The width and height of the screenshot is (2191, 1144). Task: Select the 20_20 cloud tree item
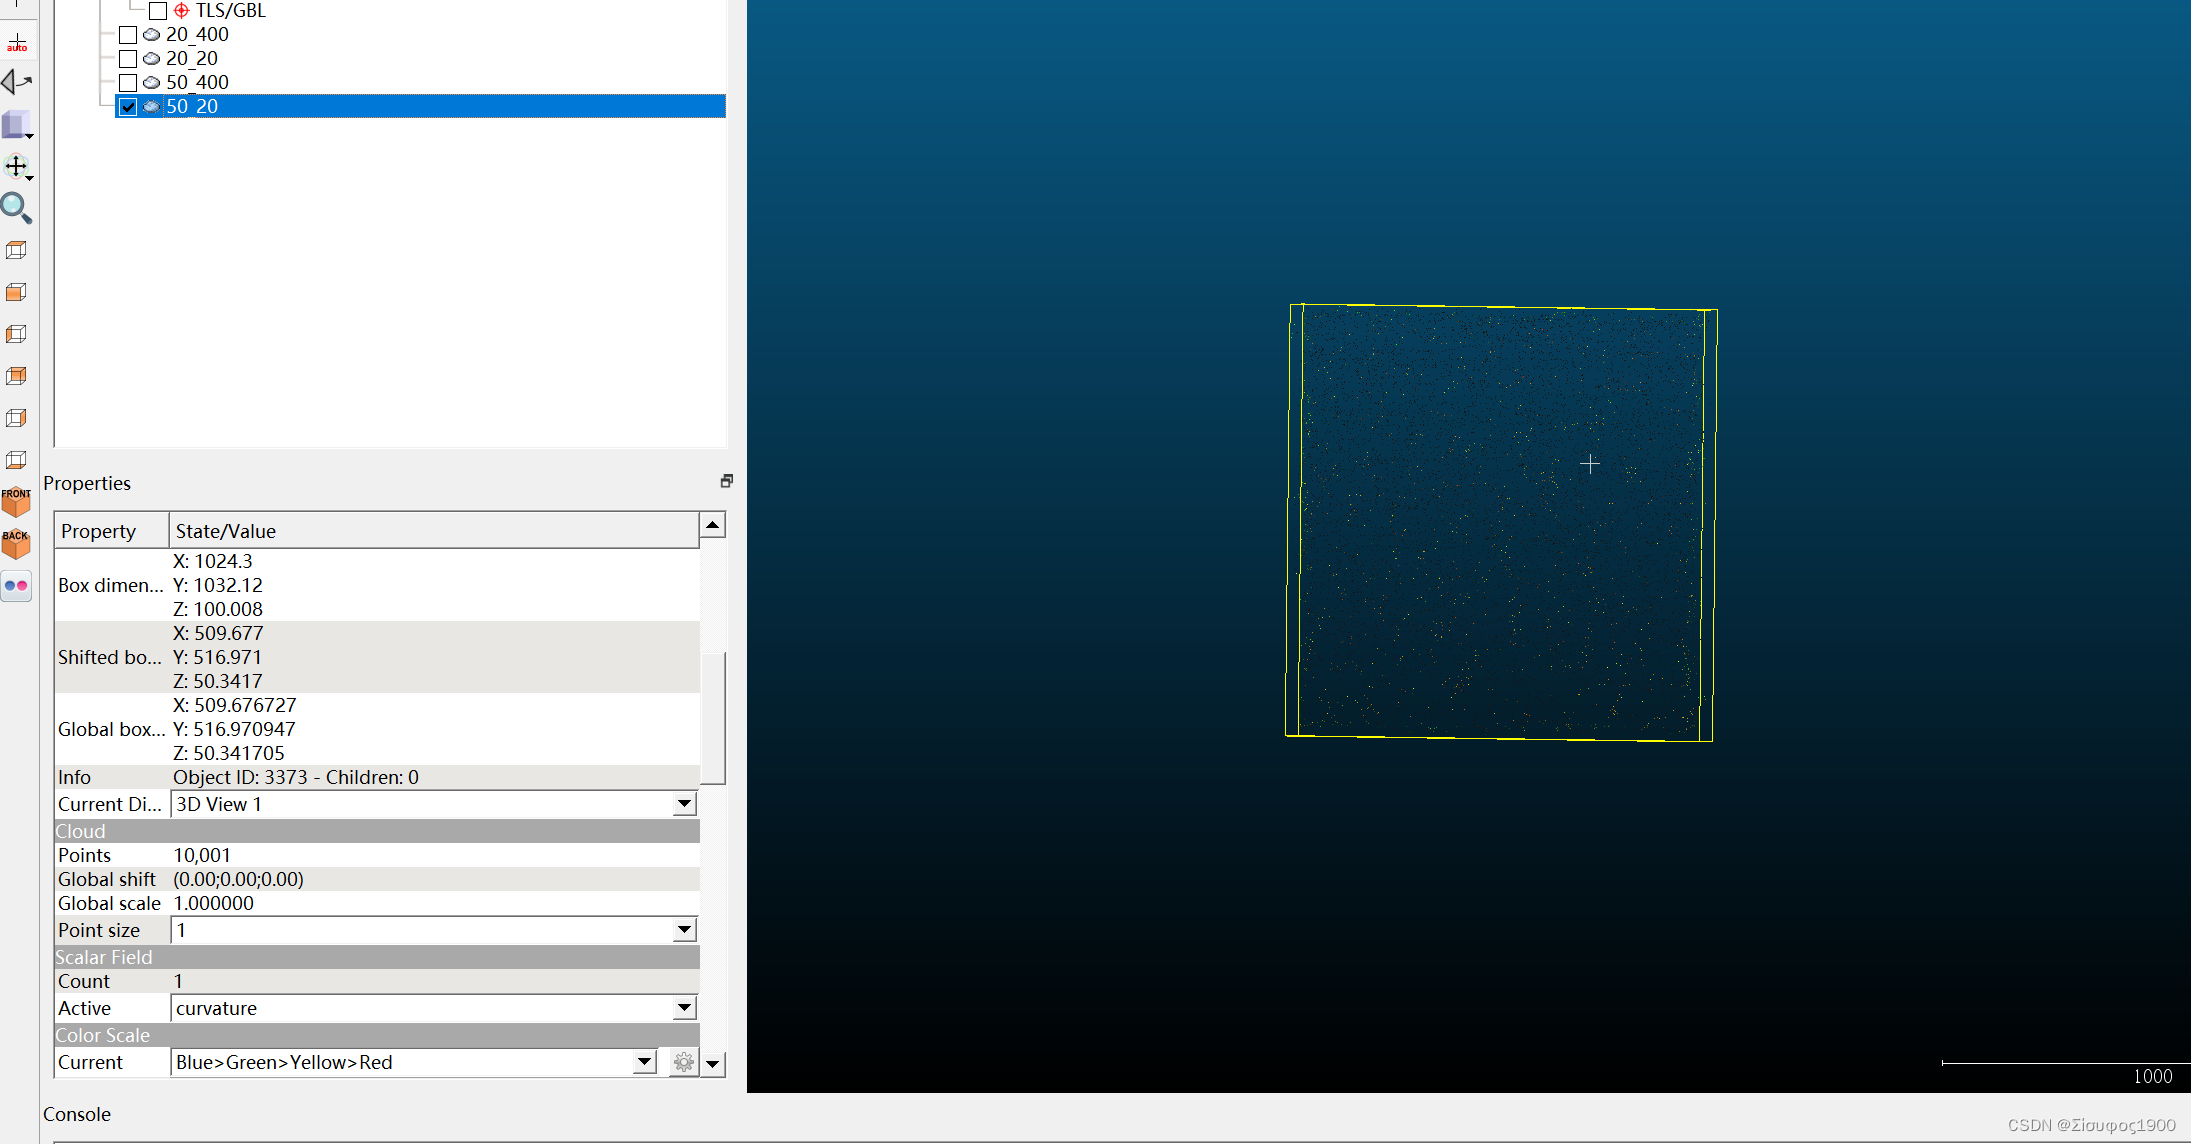coord(192,59)
